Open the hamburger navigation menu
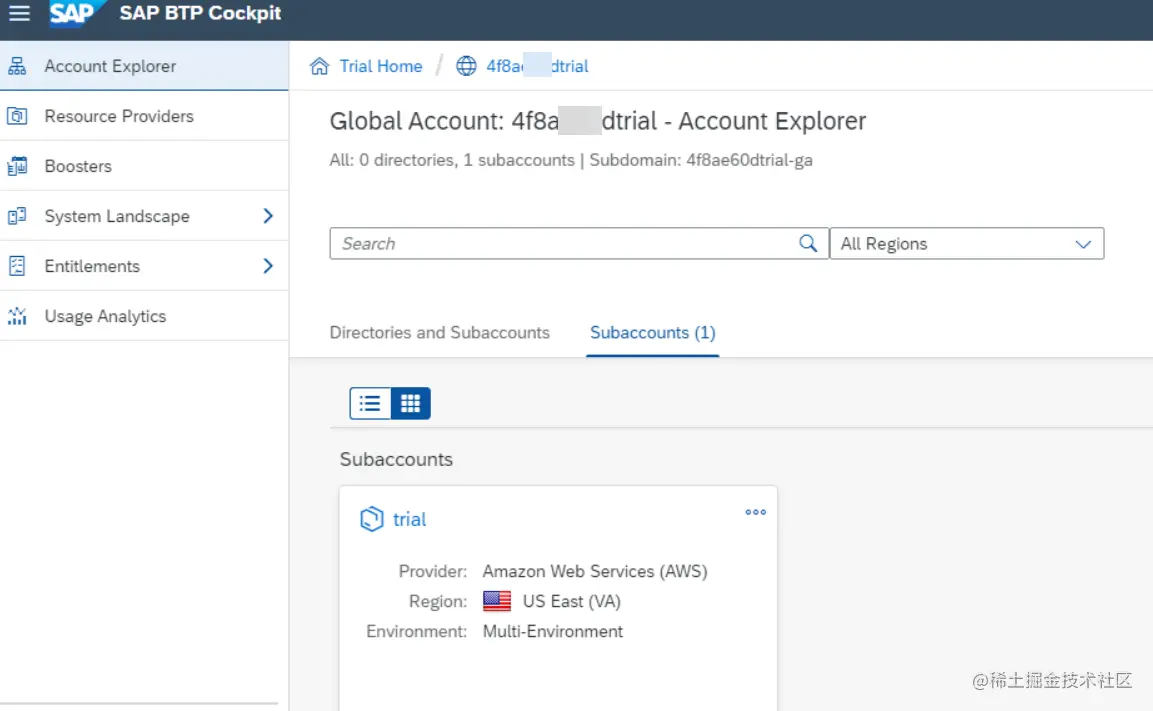 coord(19,14)
